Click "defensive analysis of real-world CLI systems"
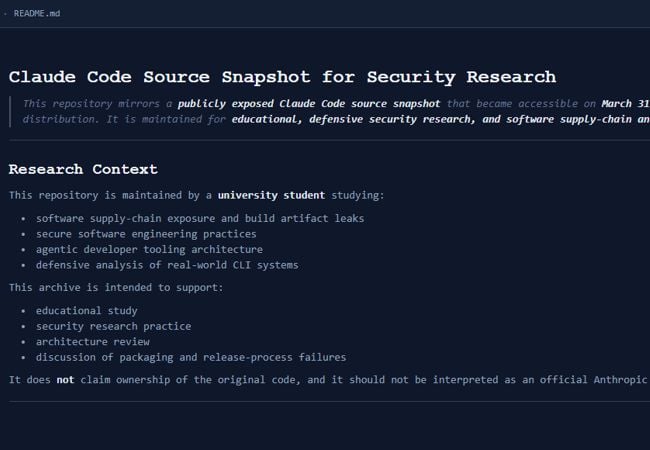 (x=167, y=265)
